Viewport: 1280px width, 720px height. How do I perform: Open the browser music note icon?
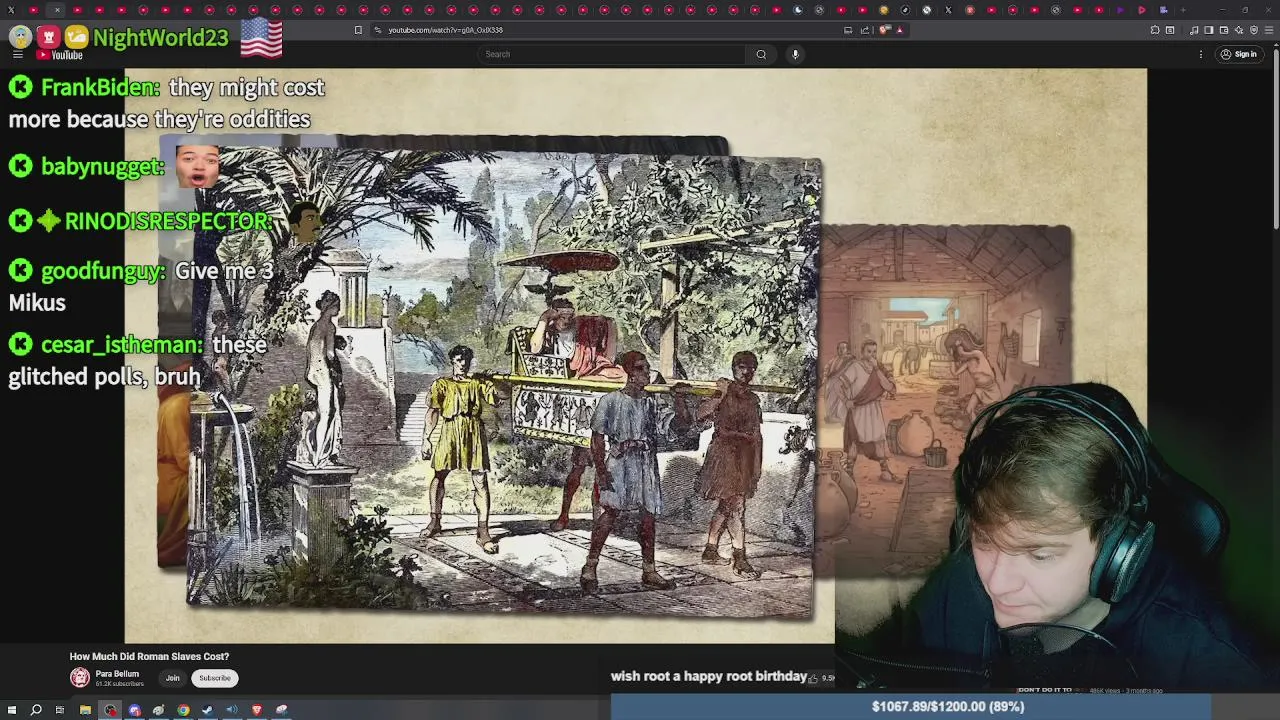pos(1194,30)
